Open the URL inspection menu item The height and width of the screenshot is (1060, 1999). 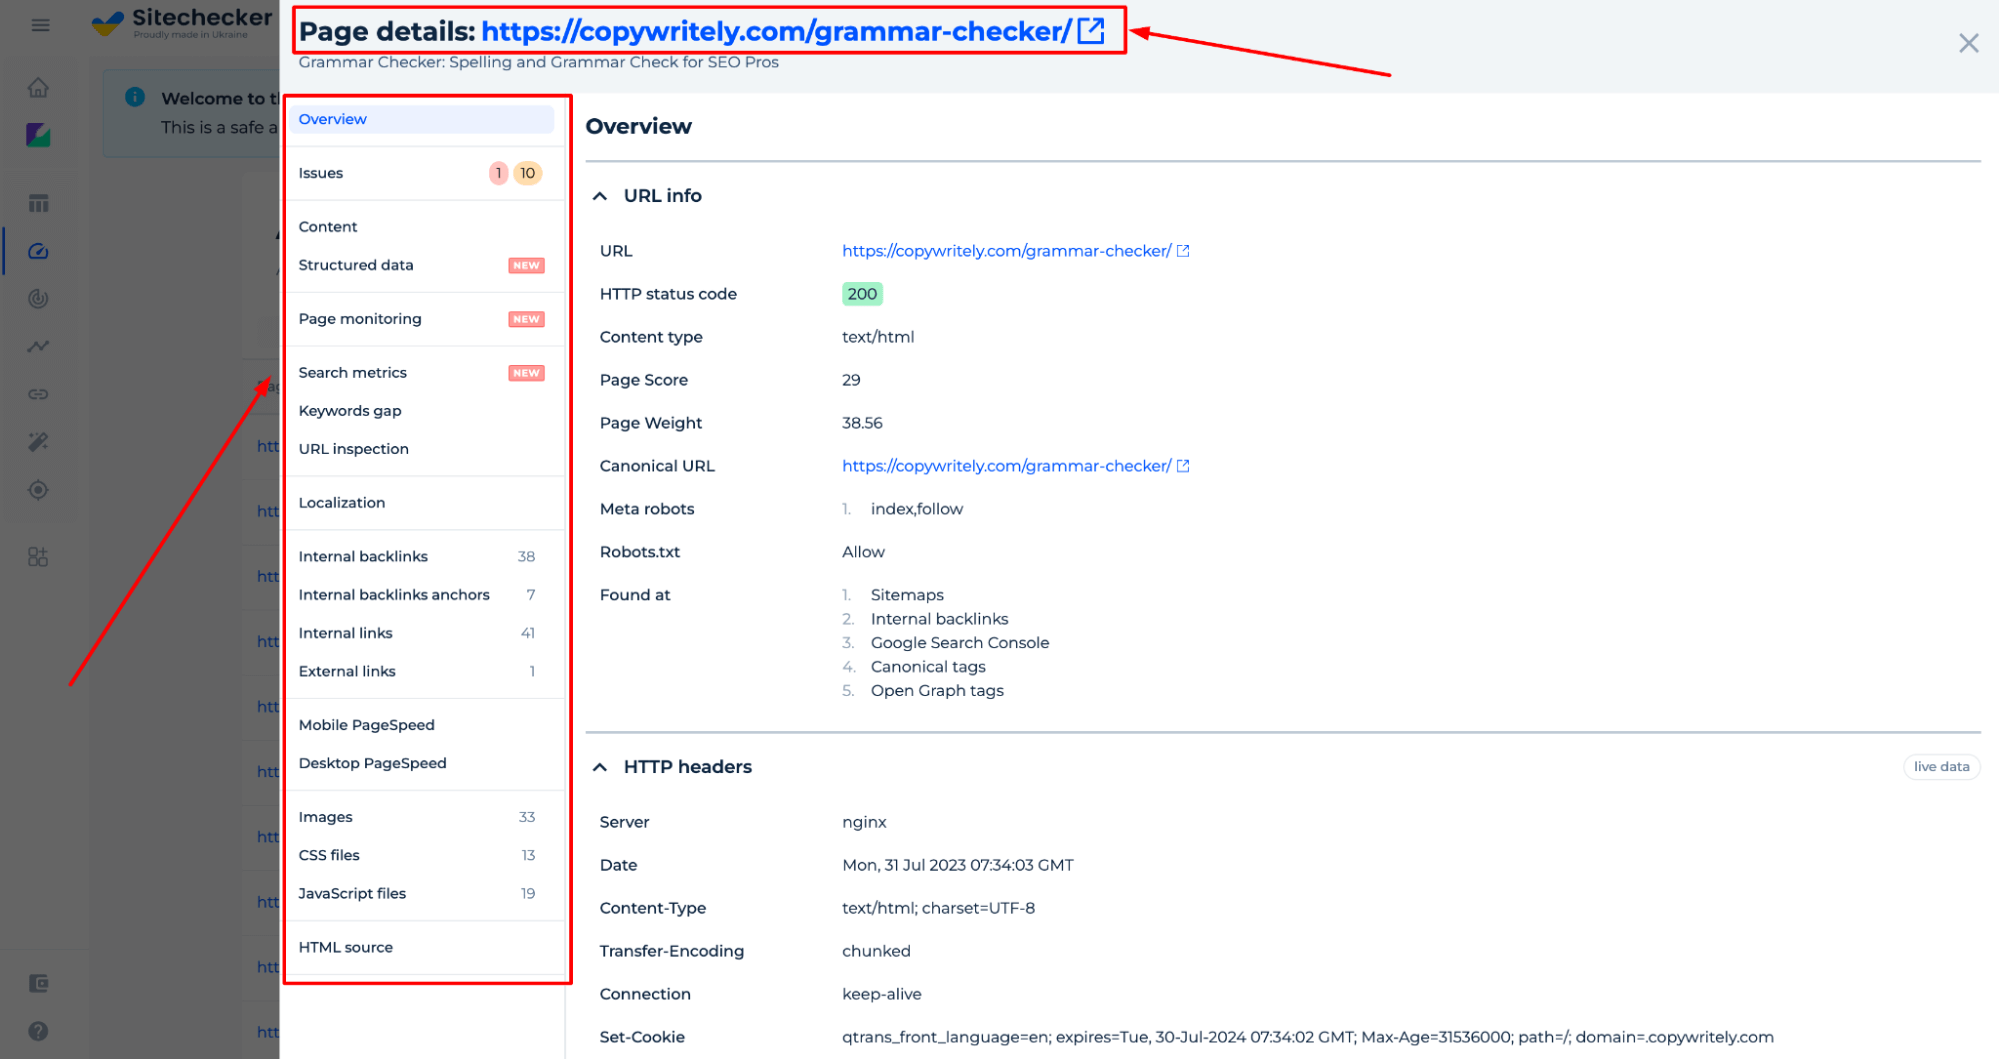pos(422,449)
